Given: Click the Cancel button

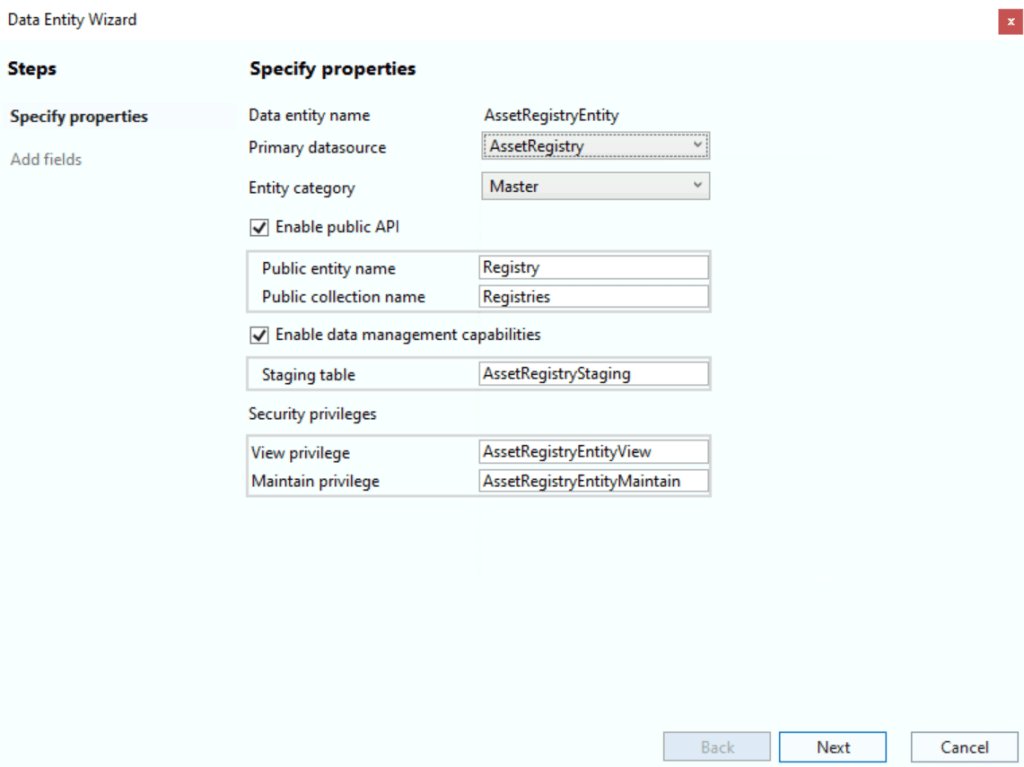Looking at the screenshot, I should point(964,747).
